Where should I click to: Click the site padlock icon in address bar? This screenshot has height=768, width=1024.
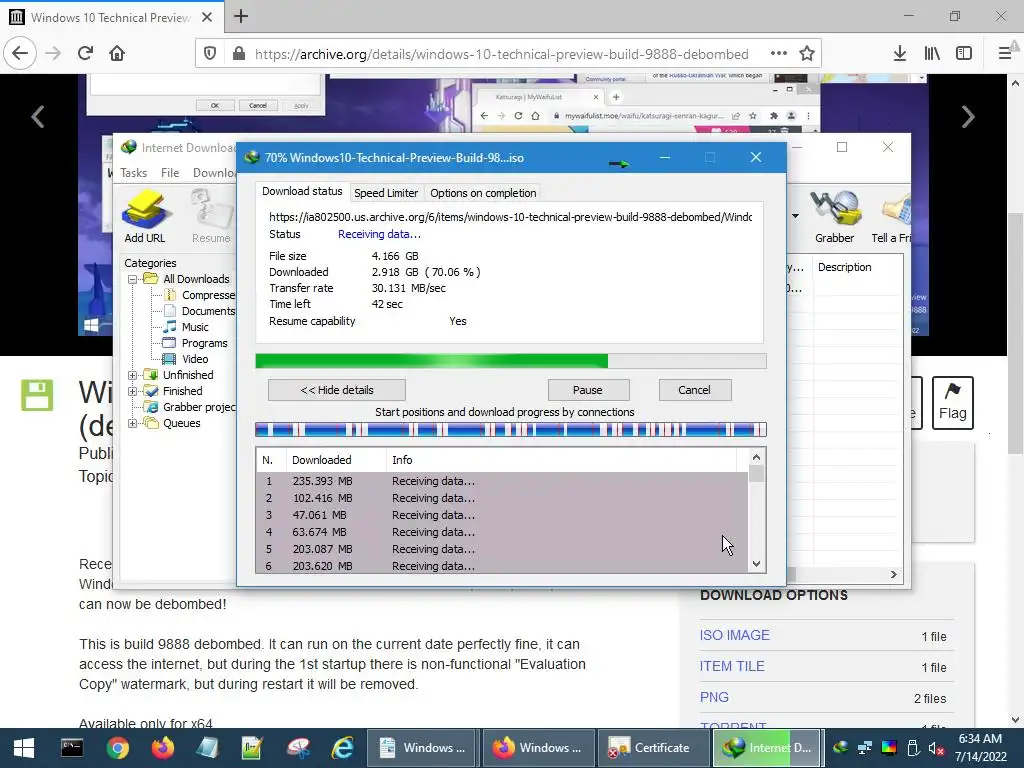click(x=239, y=54)
